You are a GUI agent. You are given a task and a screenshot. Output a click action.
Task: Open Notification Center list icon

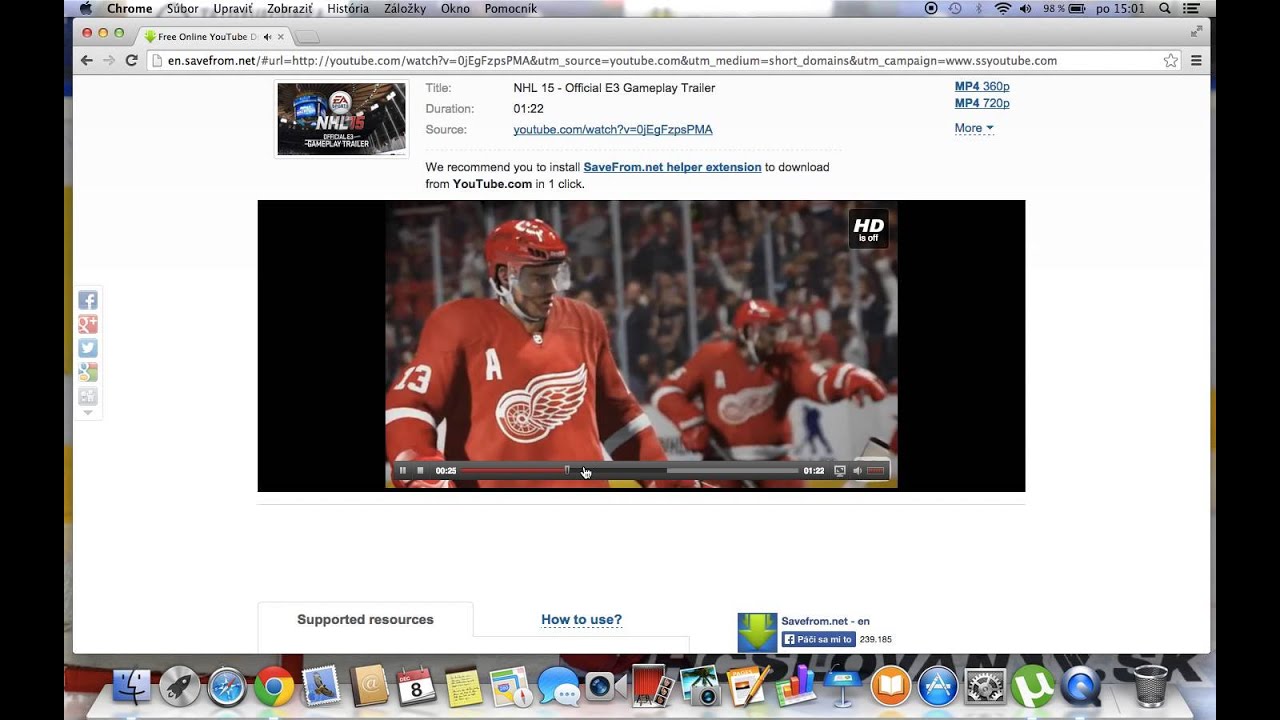(x=1190, y=9)
